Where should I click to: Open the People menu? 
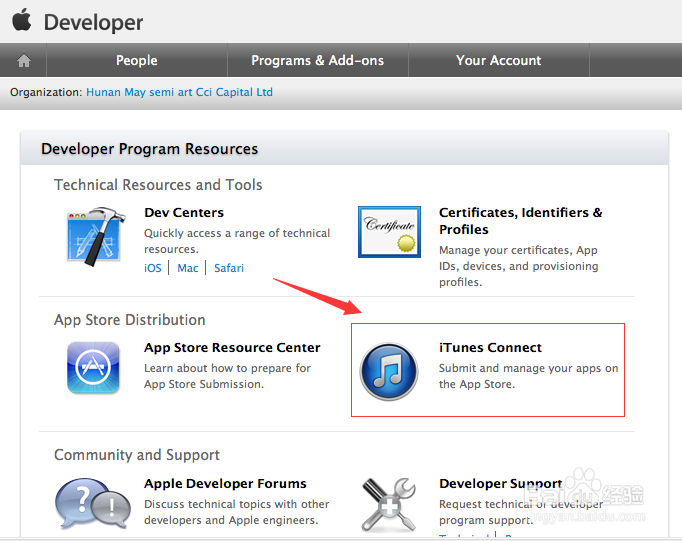pos(137,60)
